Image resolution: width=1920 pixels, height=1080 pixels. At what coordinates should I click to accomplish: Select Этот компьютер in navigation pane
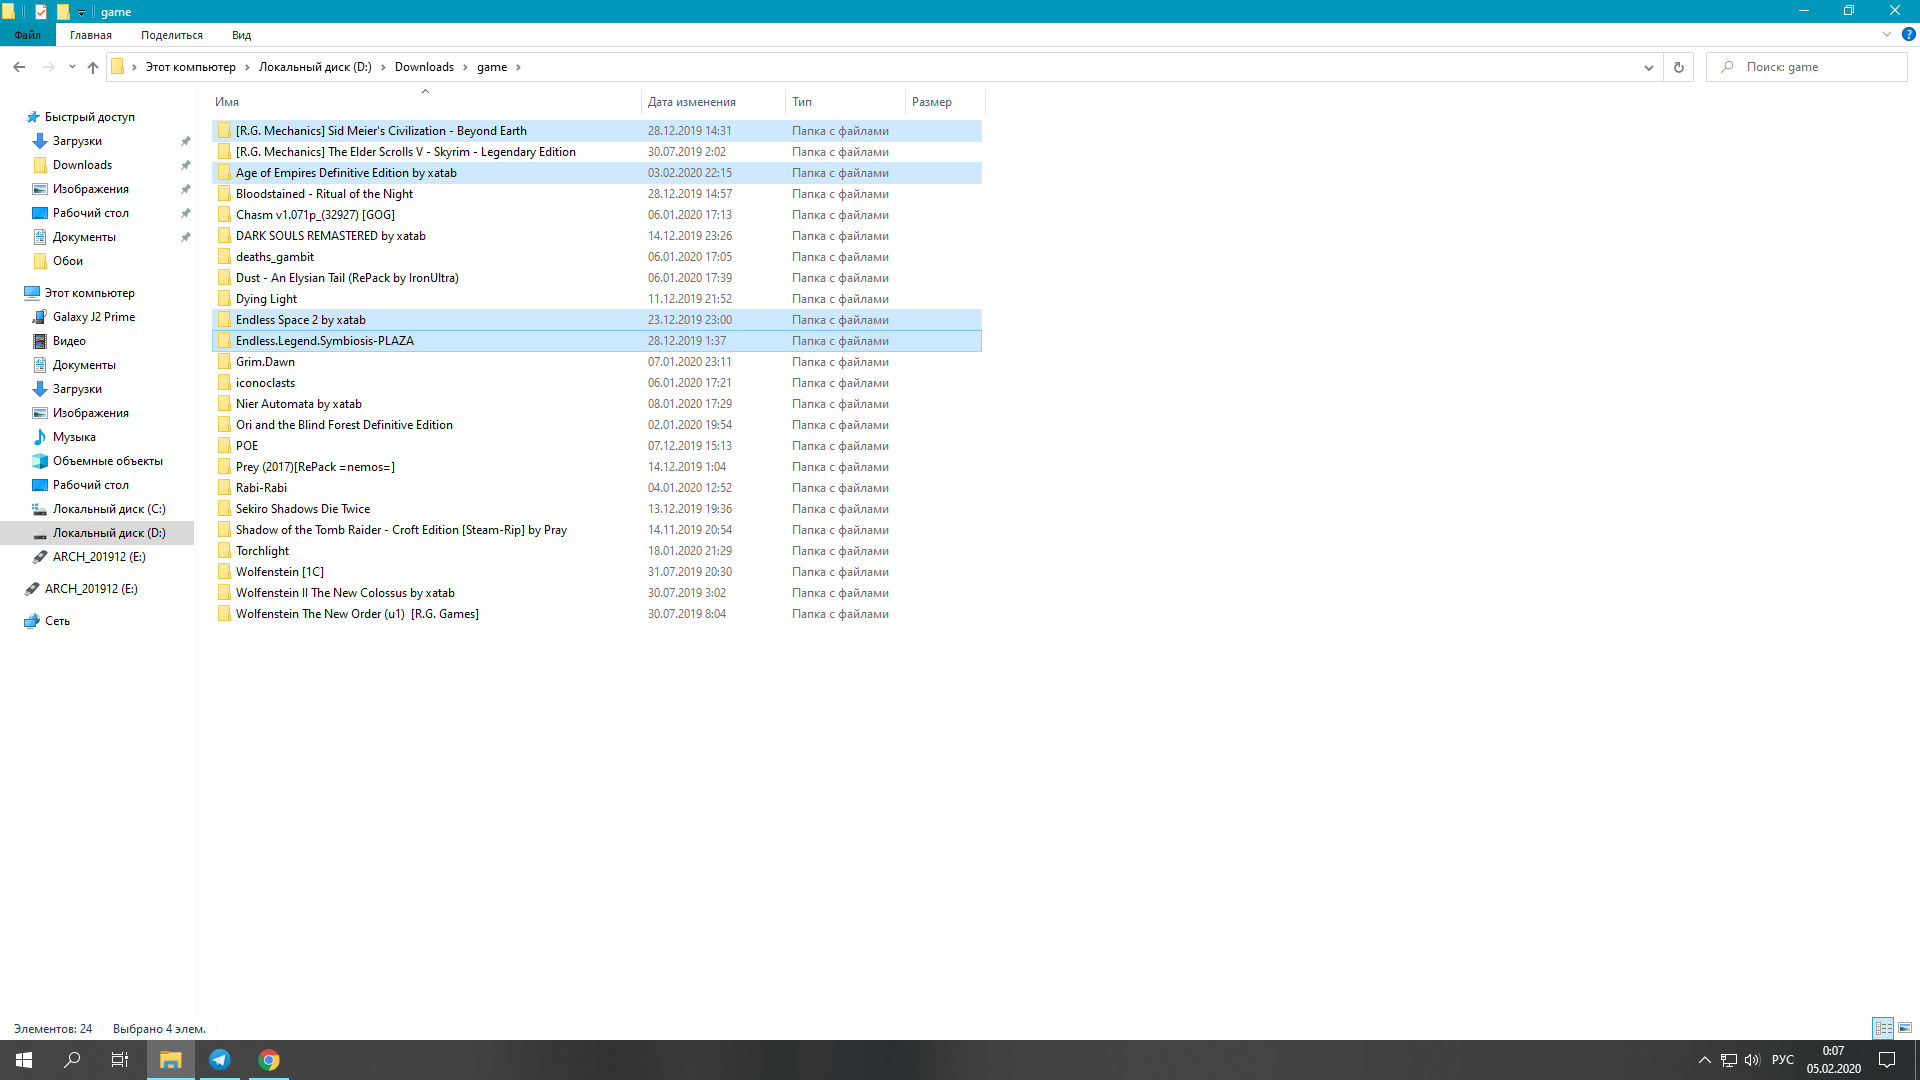point(89,293)
